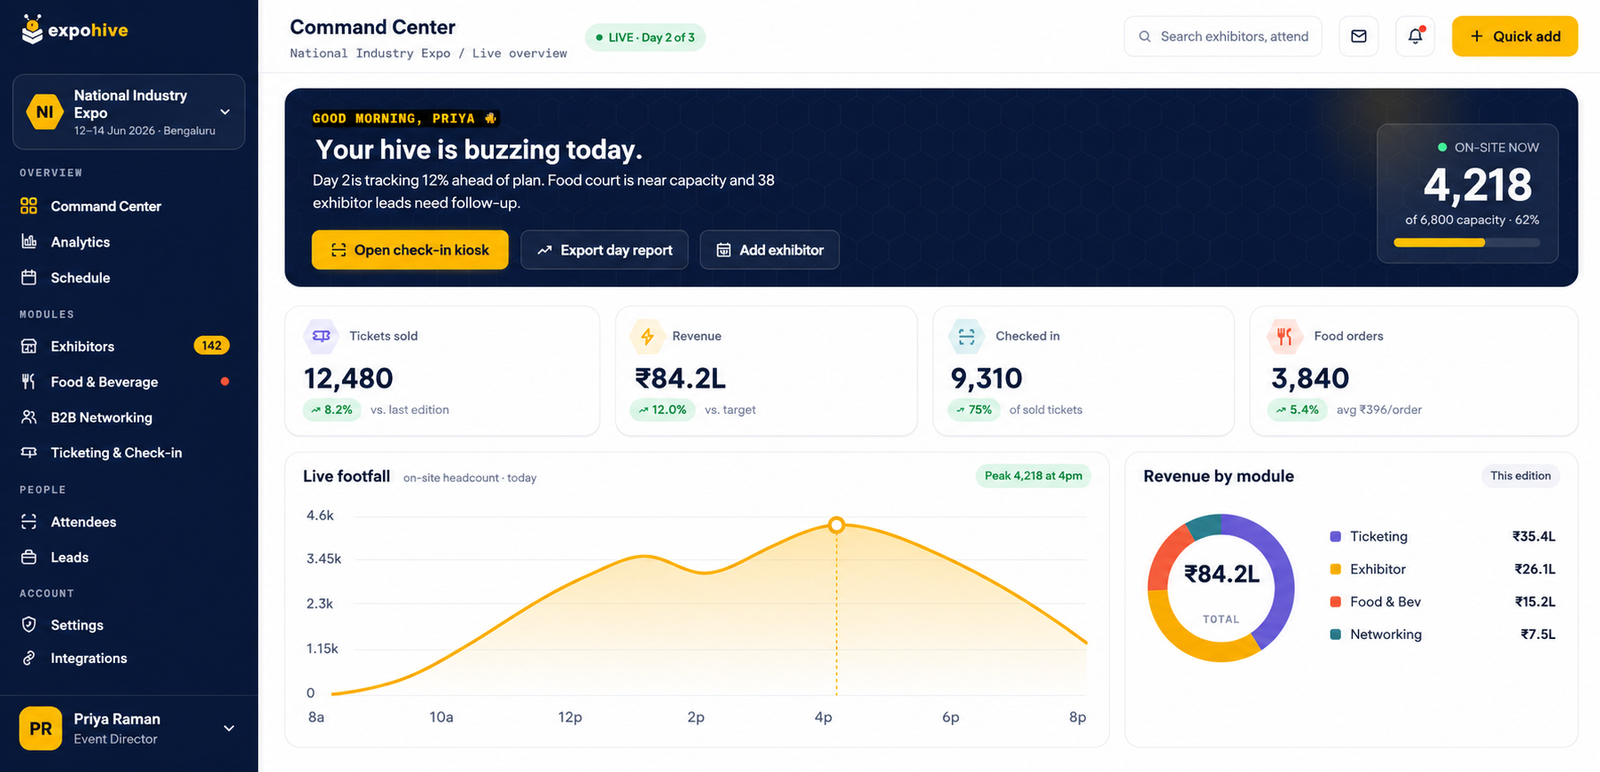This screenshot has width=1600, height=772.
Task: Open the This edition period selector
Action: [x=1520, y=476]
